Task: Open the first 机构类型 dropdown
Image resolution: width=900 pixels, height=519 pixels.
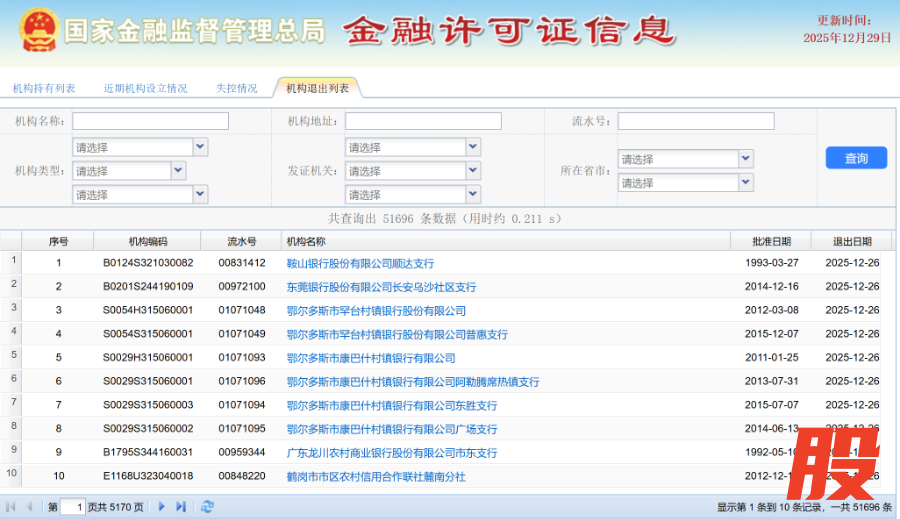Action: coord(200,147)
